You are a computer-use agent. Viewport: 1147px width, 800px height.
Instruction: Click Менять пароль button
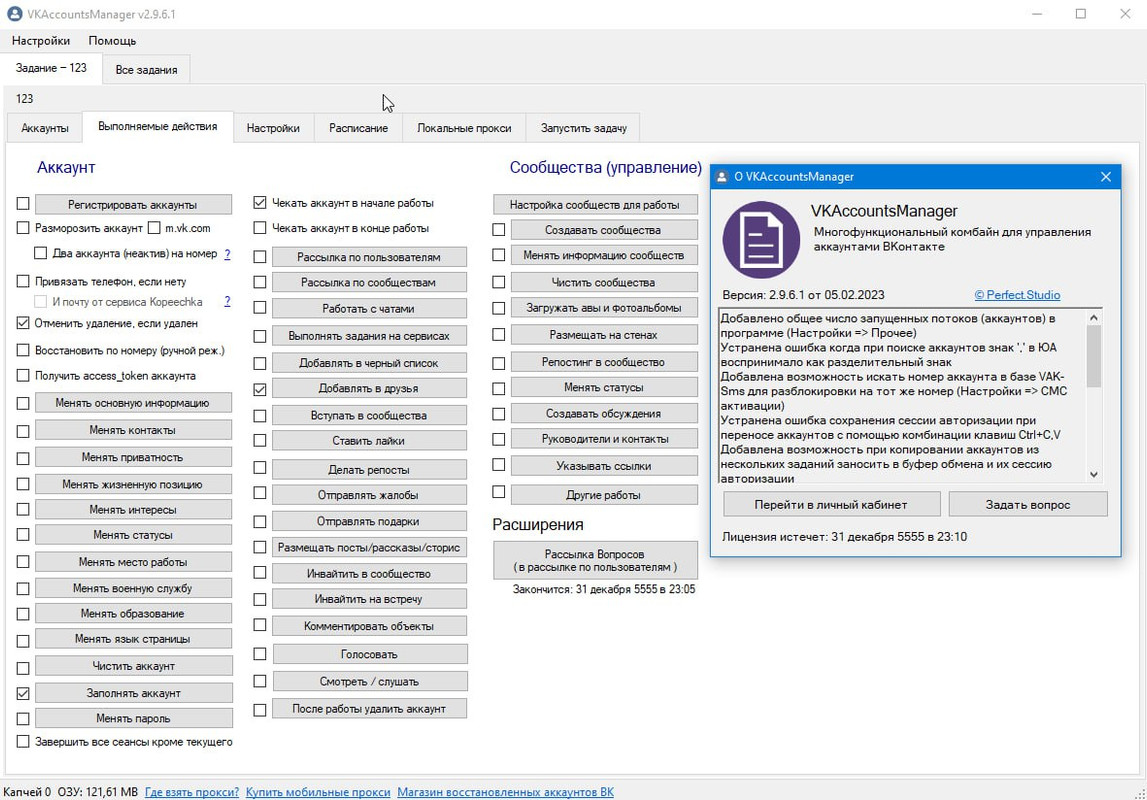coord(133,718)
